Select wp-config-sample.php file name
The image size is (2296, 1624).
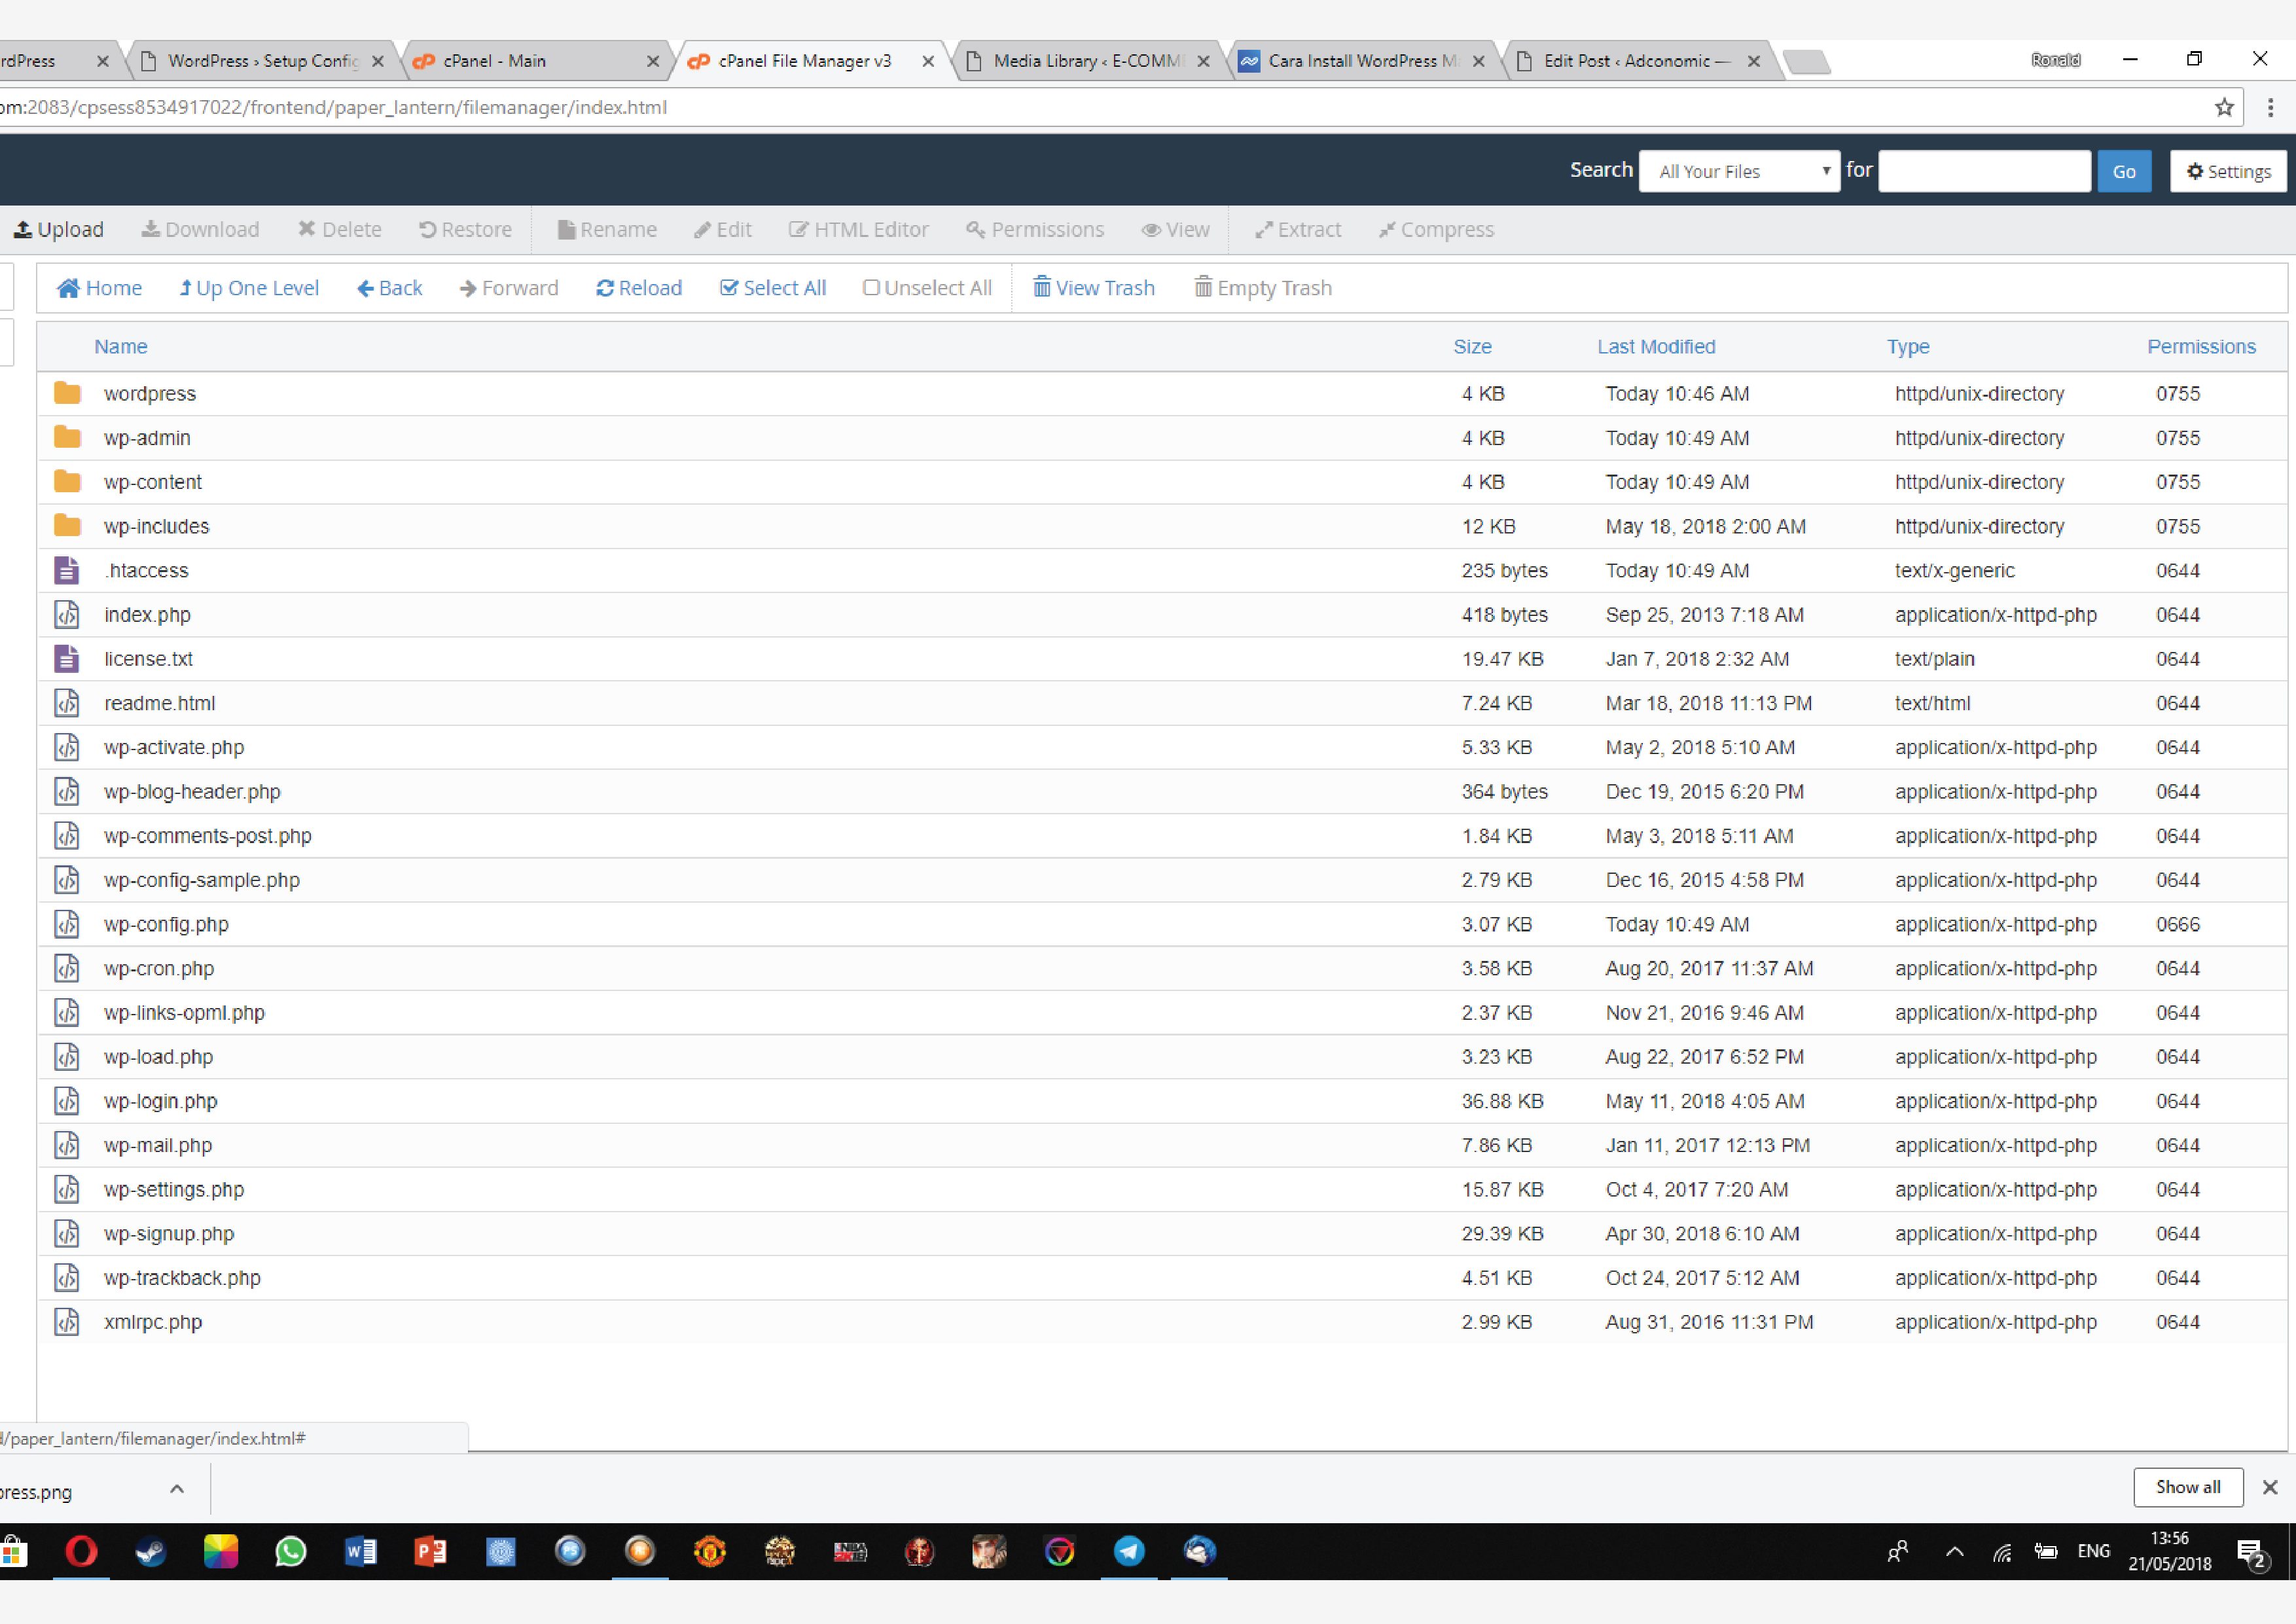(x=202, y=881)
